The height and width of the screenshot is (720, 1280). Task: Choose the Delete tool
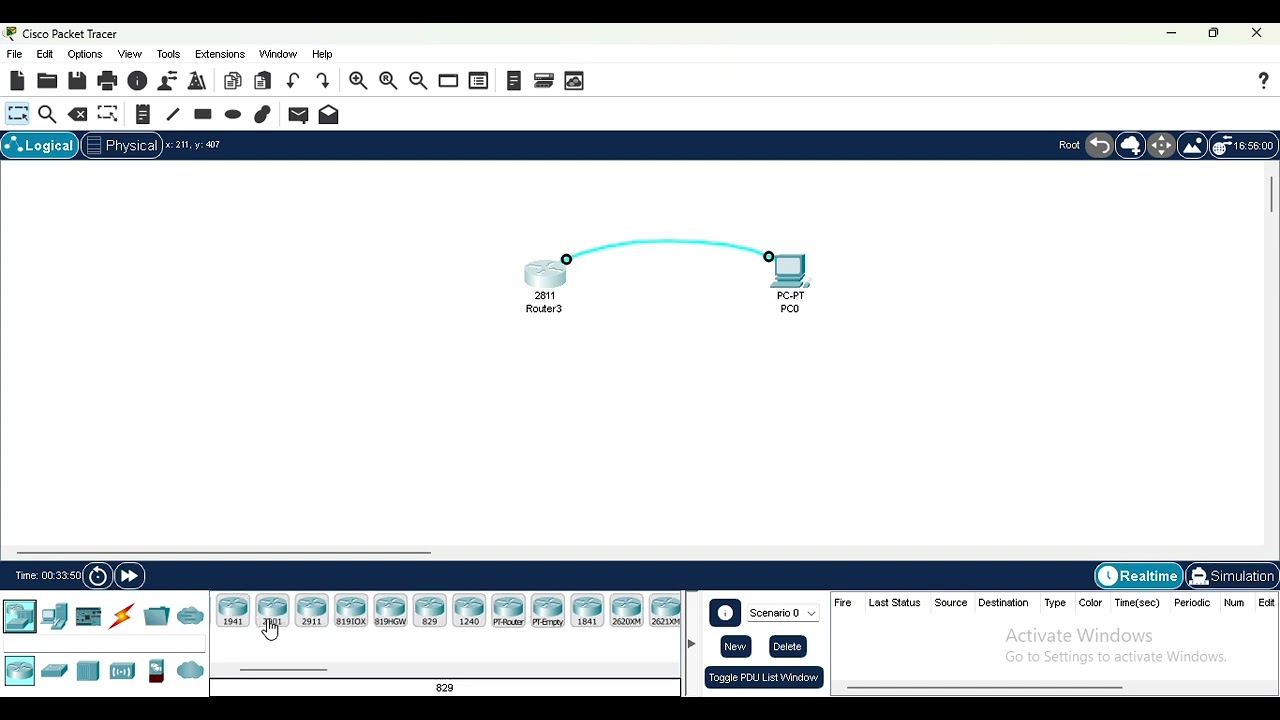[x=77, y=114]
